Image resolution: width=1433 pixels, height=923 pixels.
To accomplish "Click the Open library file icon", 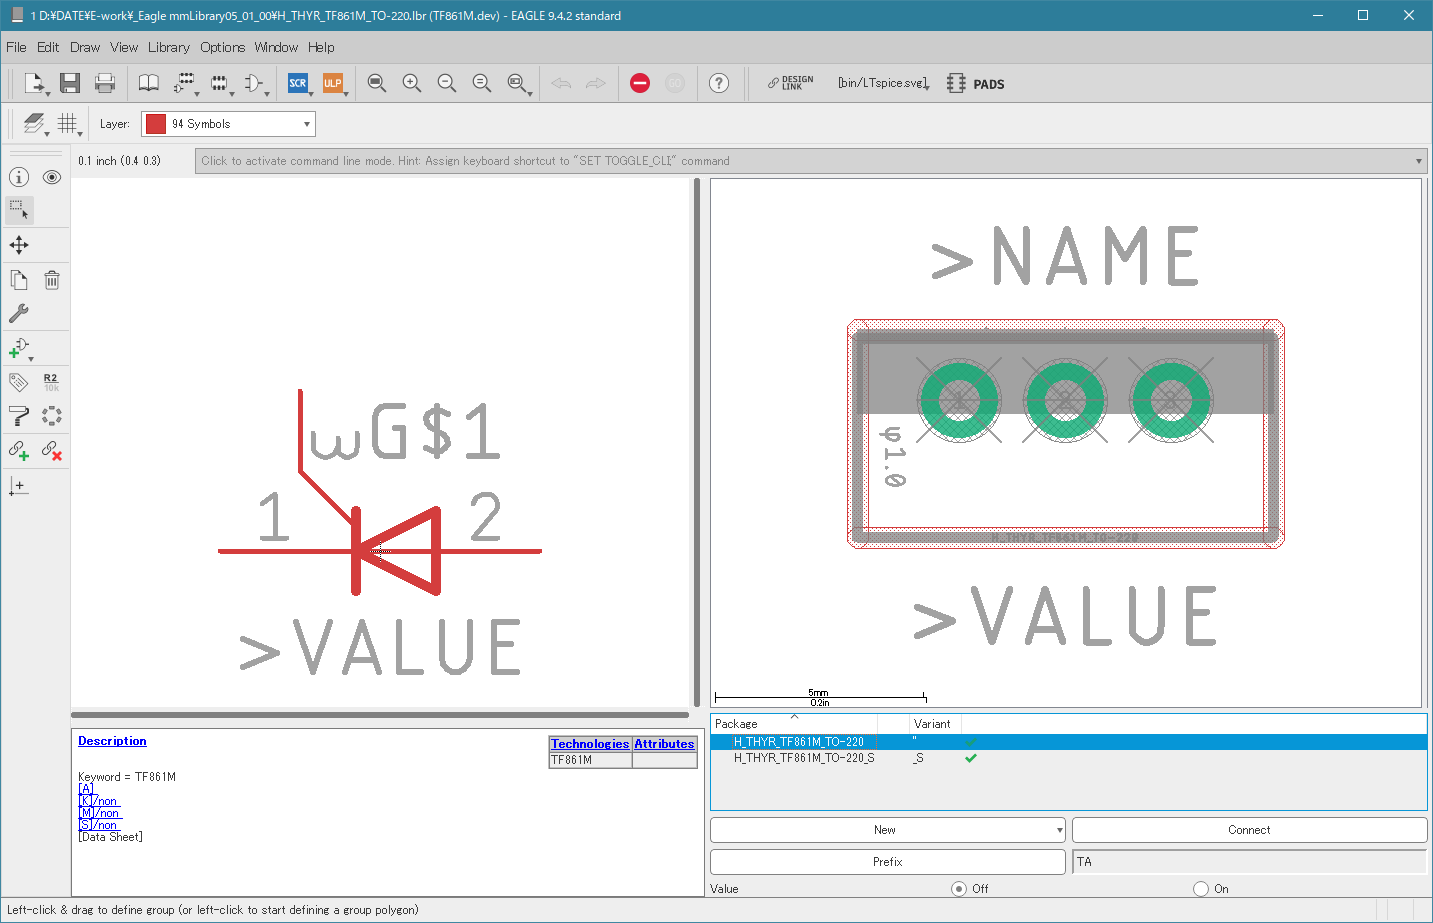I will [35, 83].
